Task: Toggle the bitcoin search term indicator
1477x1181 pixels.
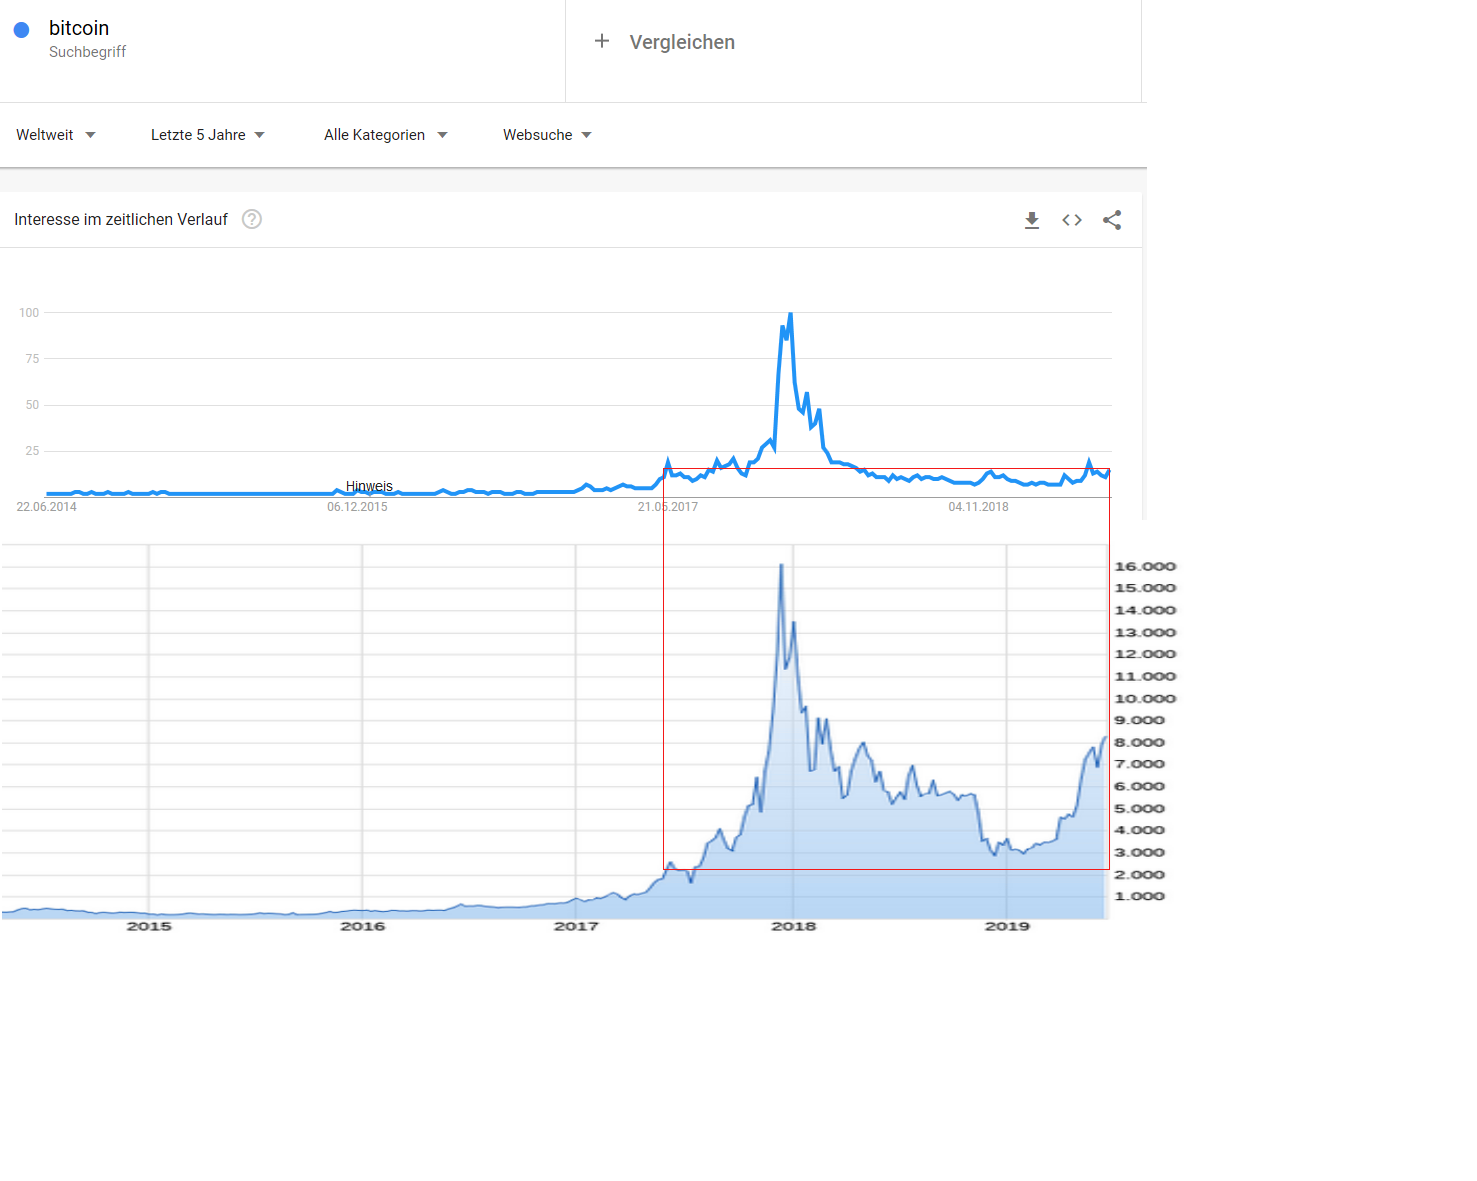Action: tap(21, 29)
